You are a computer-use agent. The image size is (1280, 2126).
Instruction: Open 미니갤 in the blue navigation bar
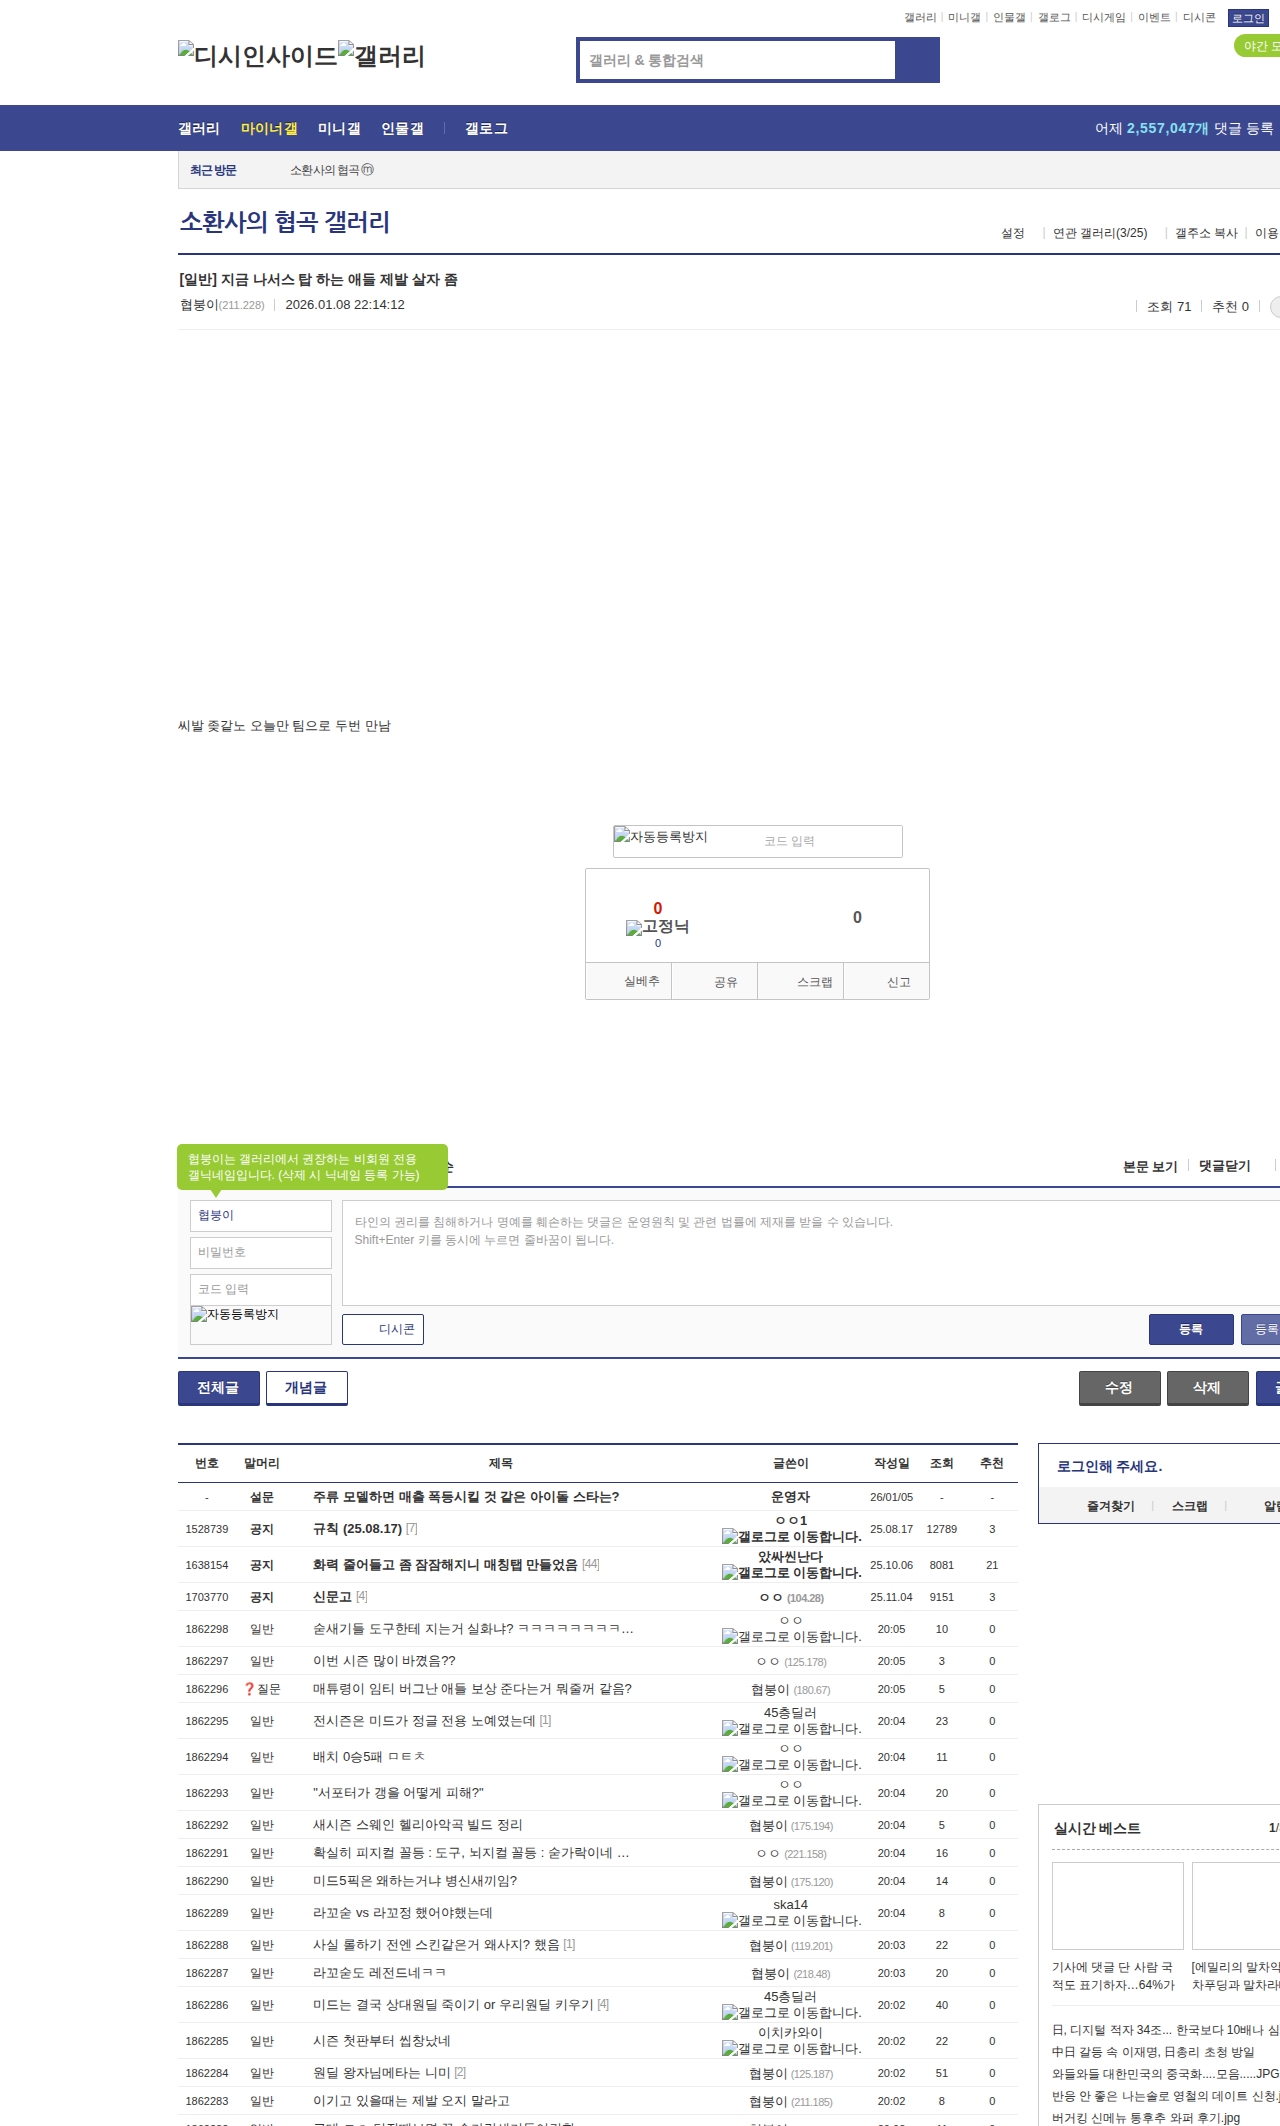click(x=339, y=128)
